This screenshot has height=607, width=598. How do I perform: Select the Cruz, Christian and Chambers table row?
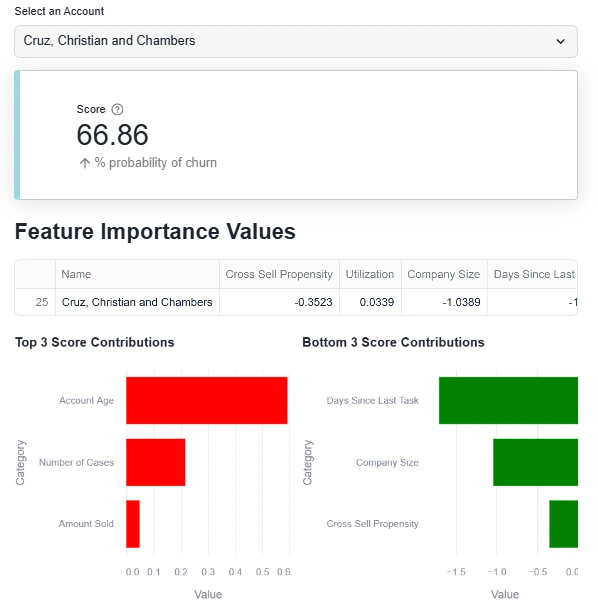(296, 302)
